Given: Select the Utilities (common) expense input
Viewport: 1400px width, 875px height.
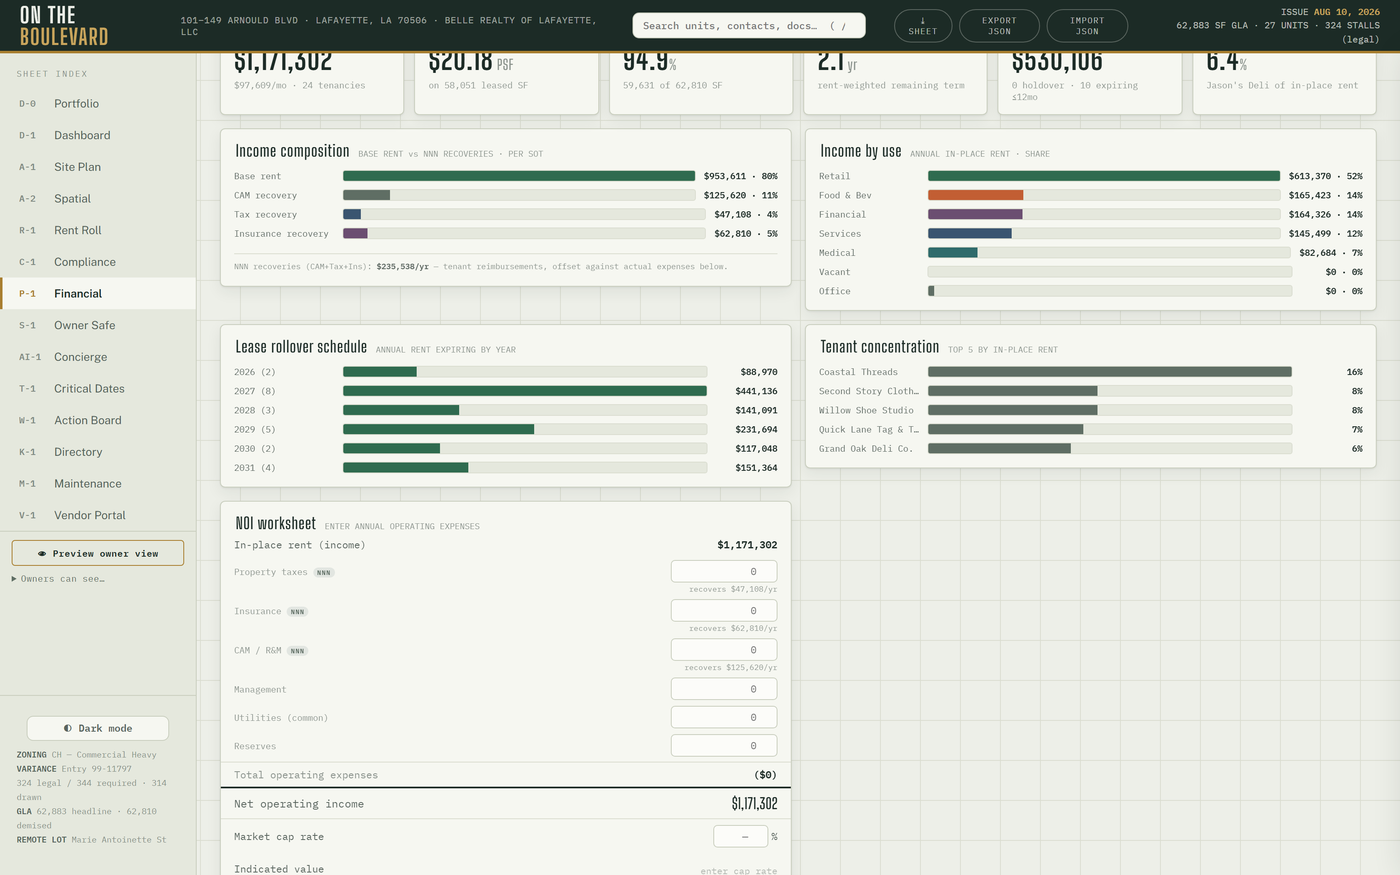Looking at the screenshot, I should pos(724,717).
